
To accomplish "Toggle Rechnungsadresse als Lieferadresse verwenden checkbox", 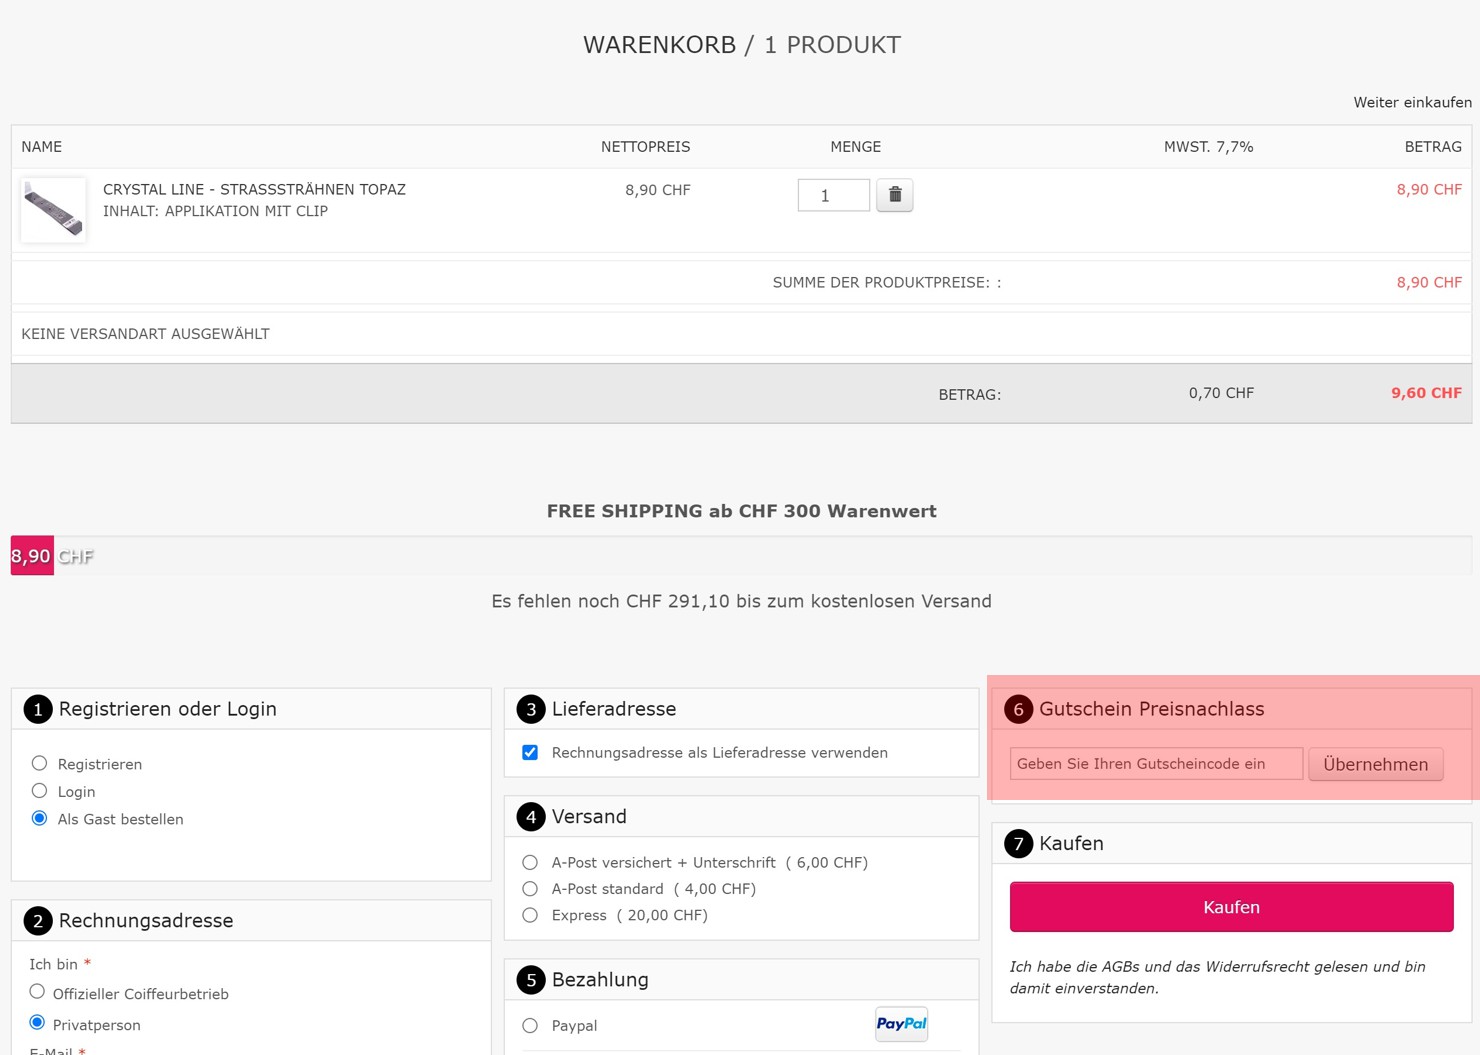I will coord(530,752).
